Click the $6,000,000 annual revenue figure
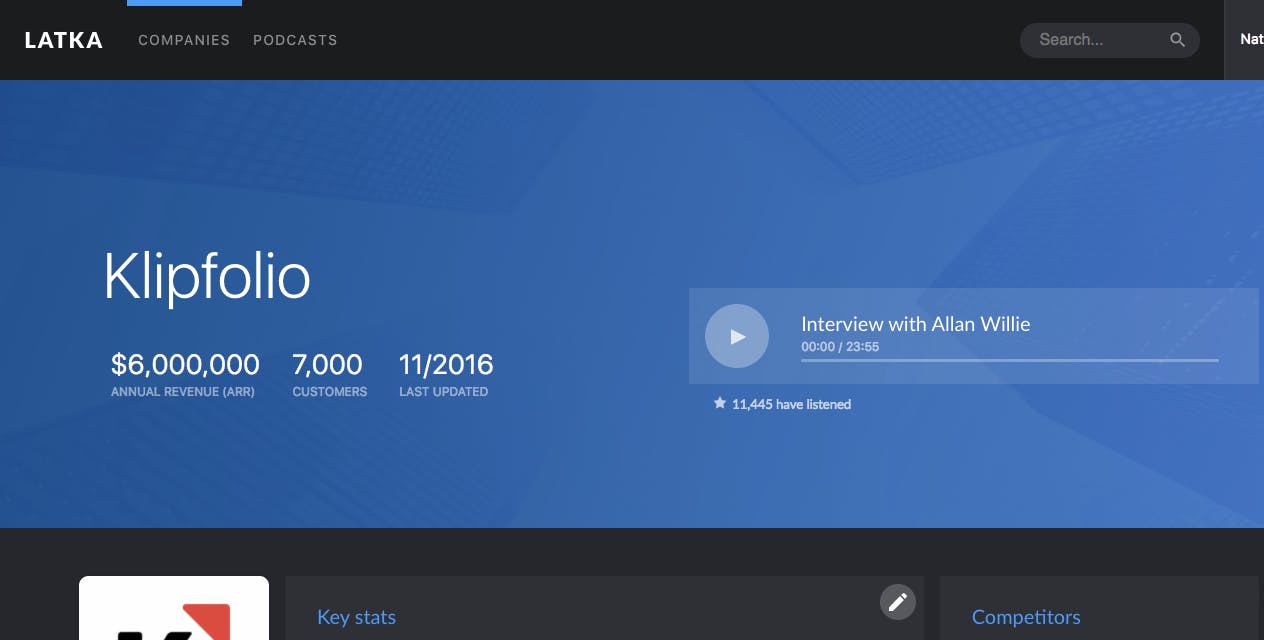 pyautogui.click(x=185, y=364)
